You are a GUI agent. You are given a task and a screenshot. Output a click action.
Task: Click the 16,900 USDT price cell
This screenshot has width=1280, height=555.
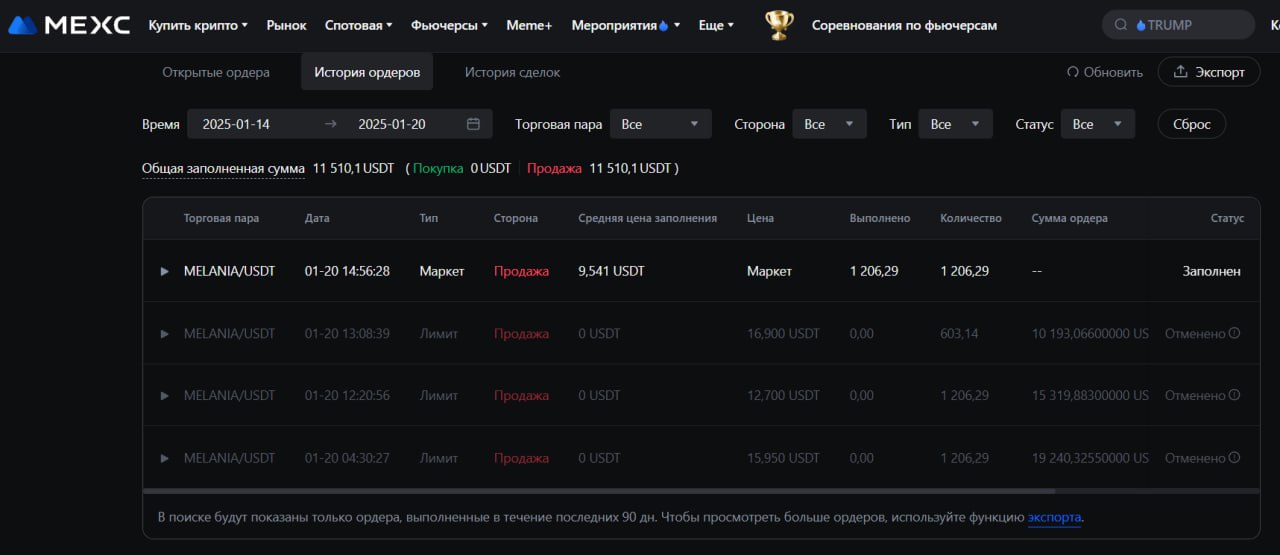coord(783,333)
